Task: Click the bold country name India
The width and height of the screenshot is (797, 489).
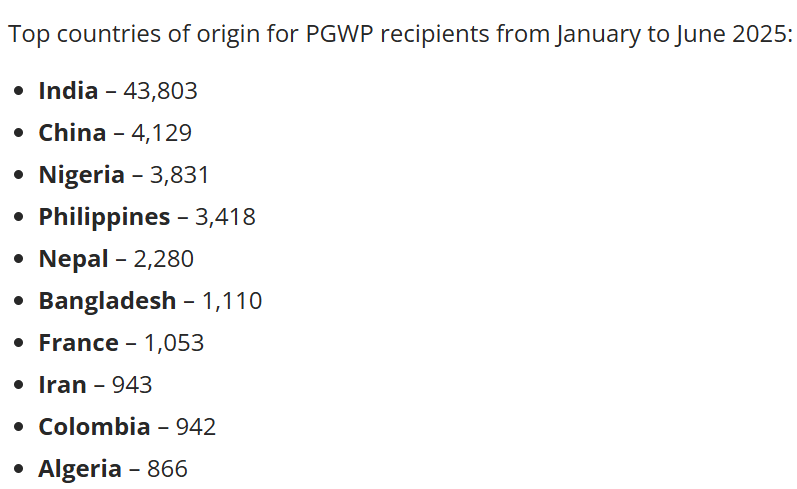Action: click(68, 91)
